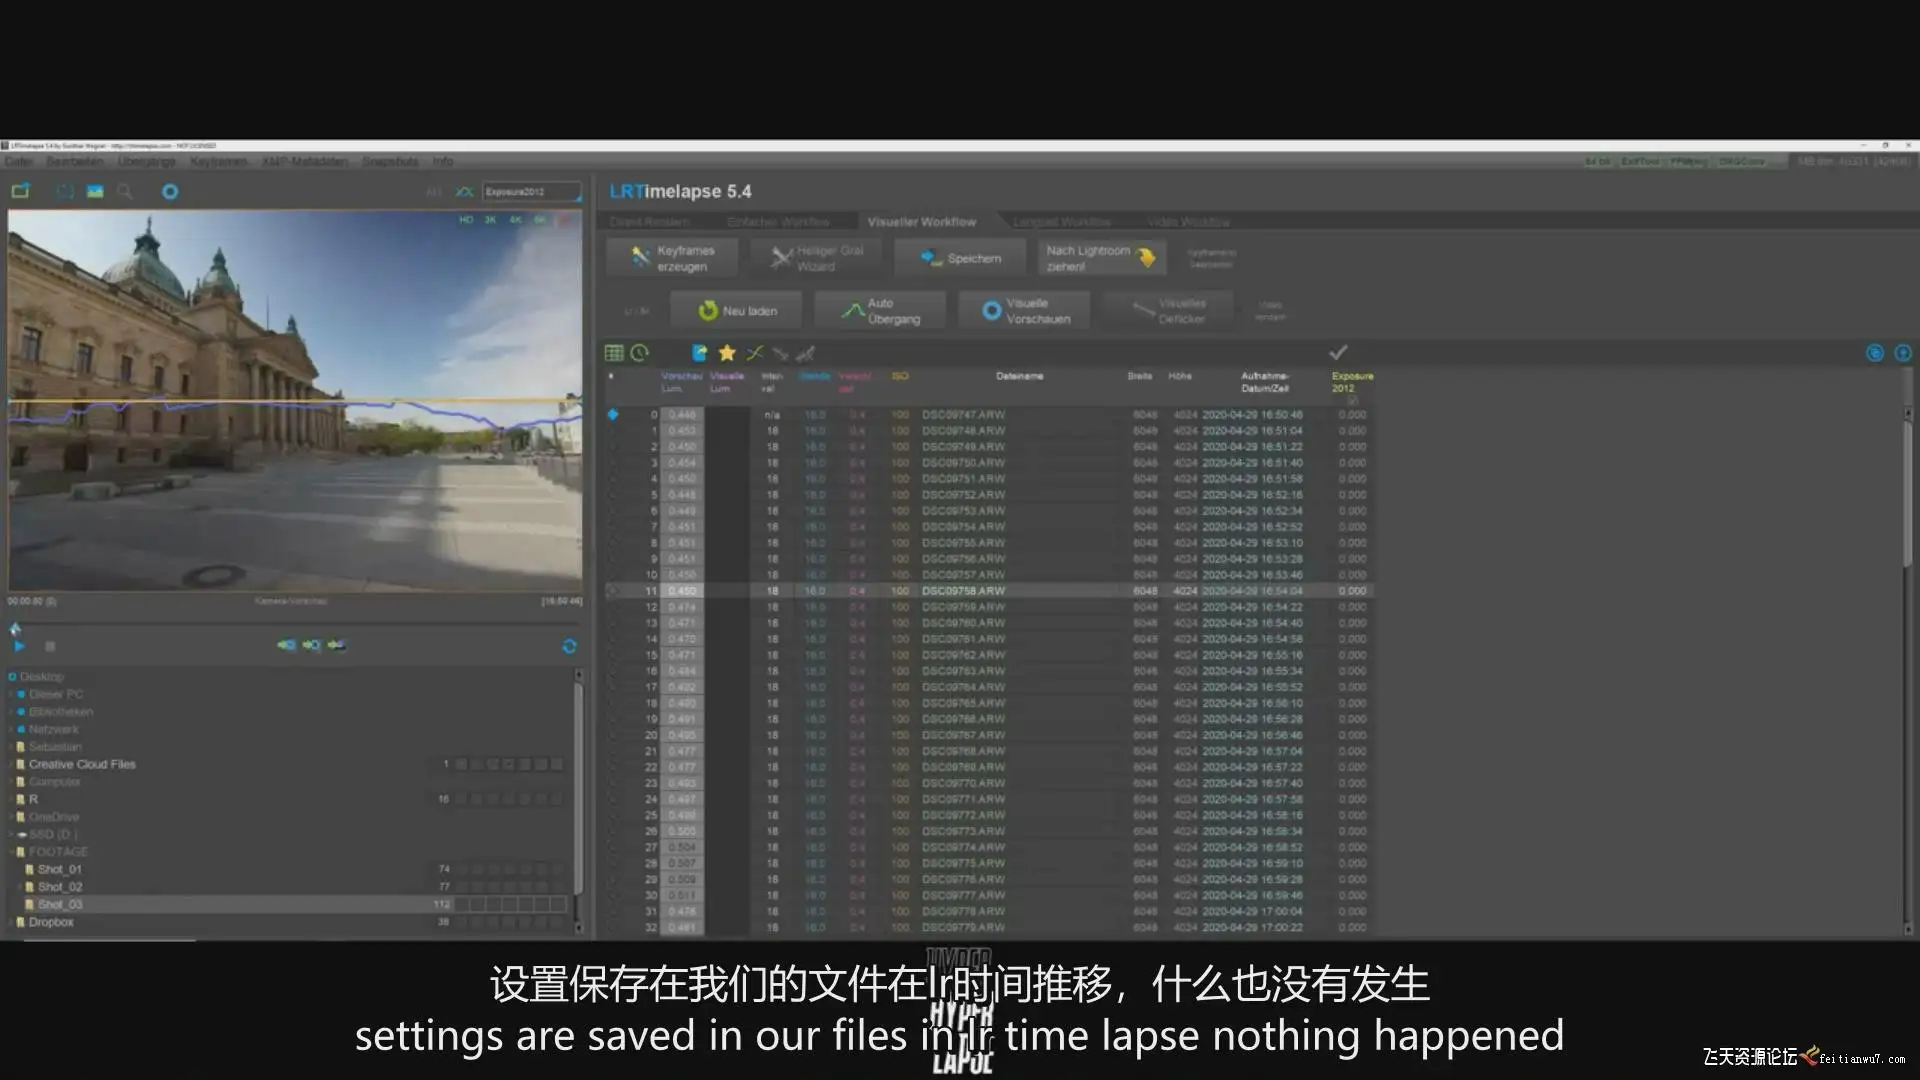The height and width of the screenshot is (1080, 1920).
Task: Click the first arrow icon below the preview
Action: [286, 645]
